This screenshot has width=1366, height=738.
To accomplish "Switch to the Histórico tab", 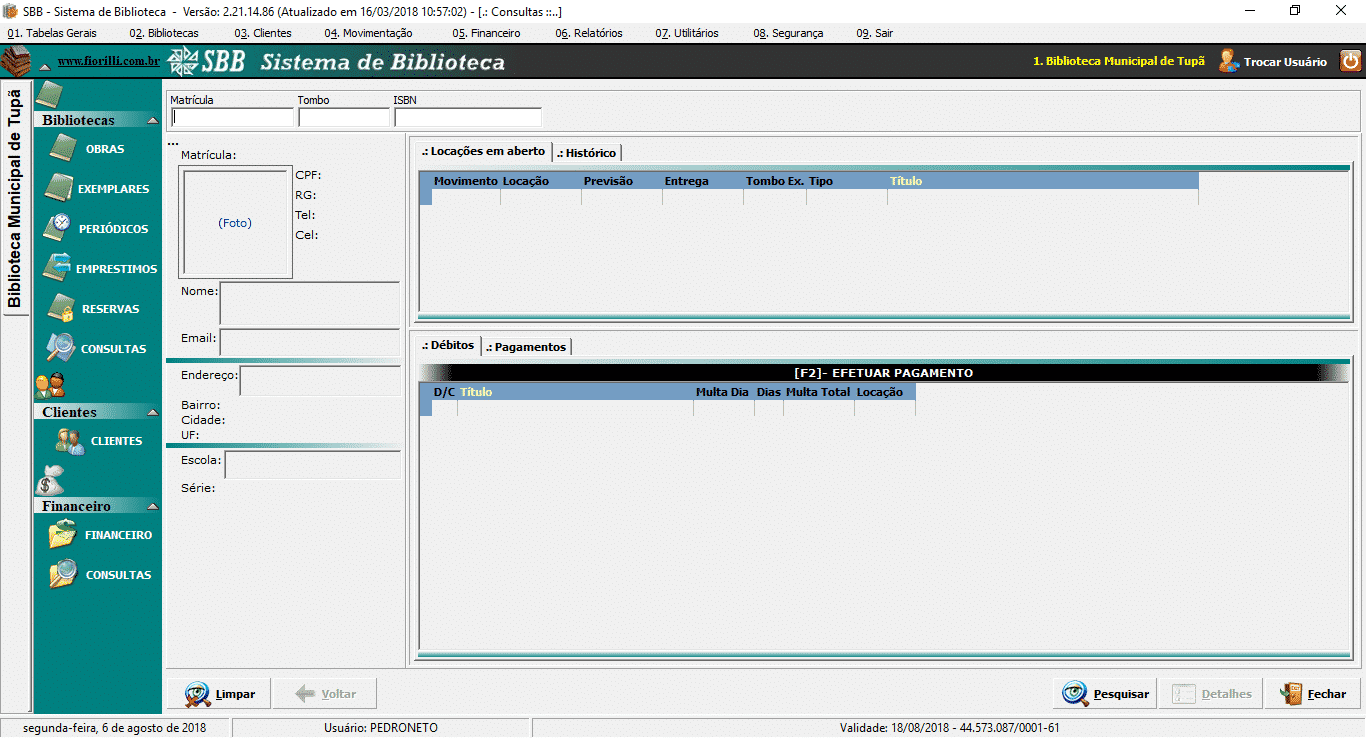I will point(589,153).
